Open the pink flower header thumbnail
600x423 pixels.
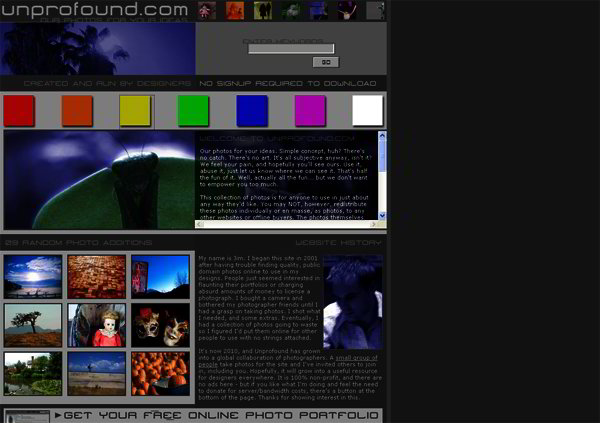(207, 11)
